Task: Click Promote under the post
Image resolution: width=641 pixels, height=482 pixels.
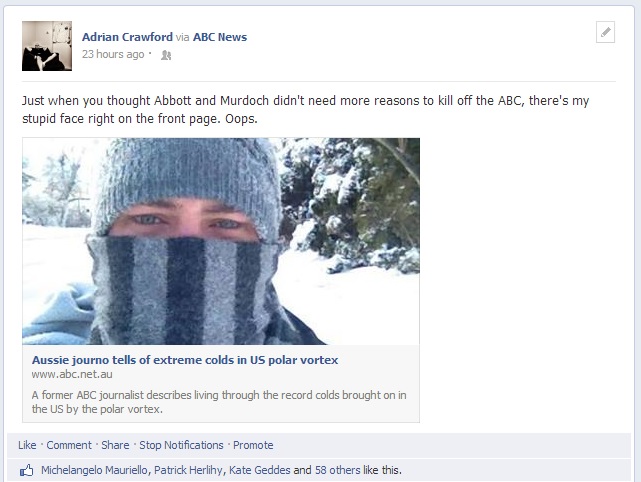Action: tap(253, 445)
